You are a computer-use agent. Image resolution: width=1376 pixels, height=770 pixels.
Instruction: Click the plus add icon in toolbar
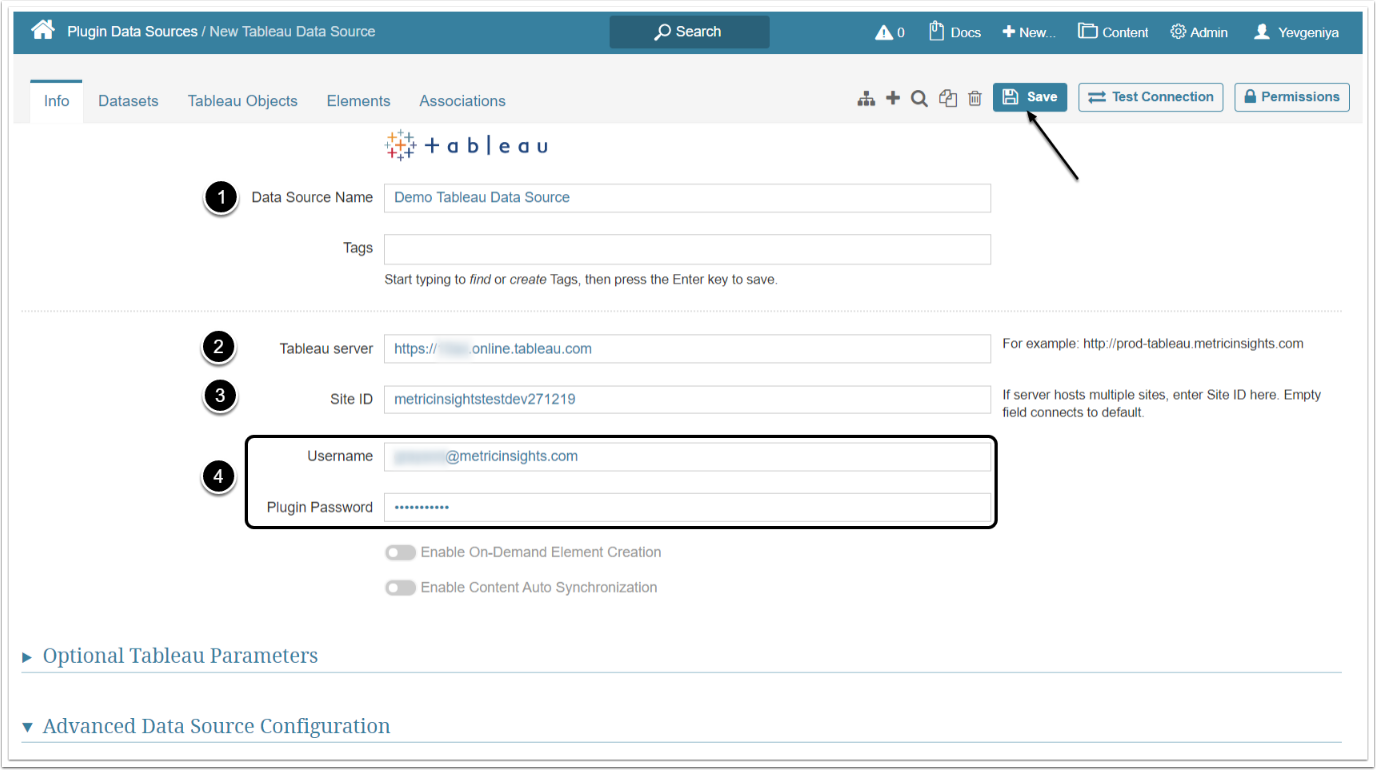[893, 98]
